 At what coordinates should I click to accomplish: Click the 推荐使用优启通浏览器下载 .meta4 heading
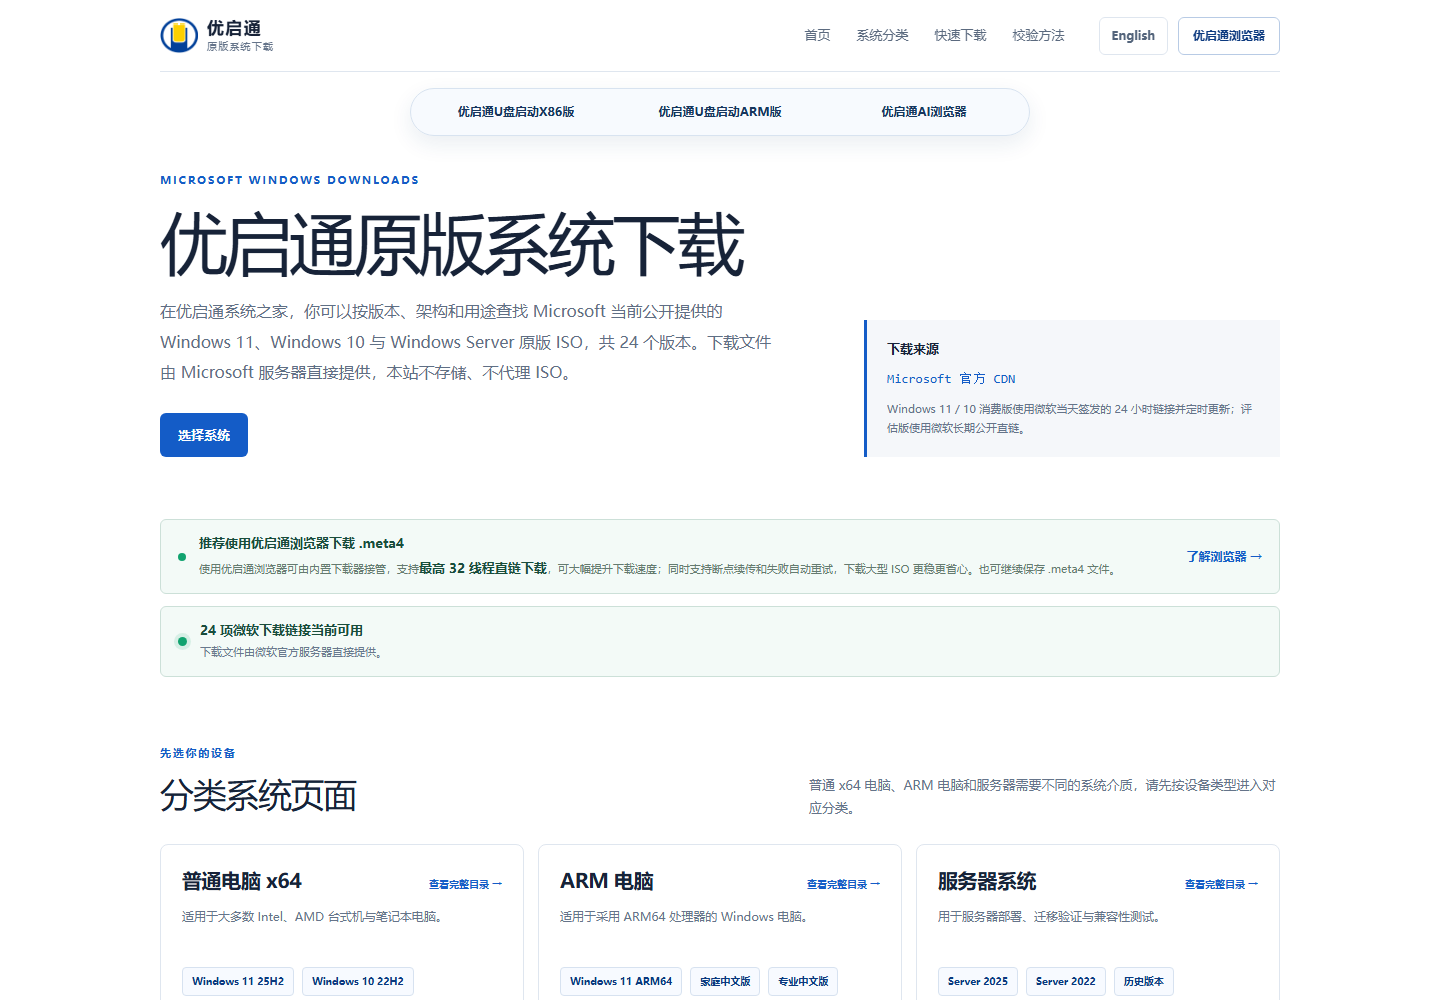pos(301,543)
